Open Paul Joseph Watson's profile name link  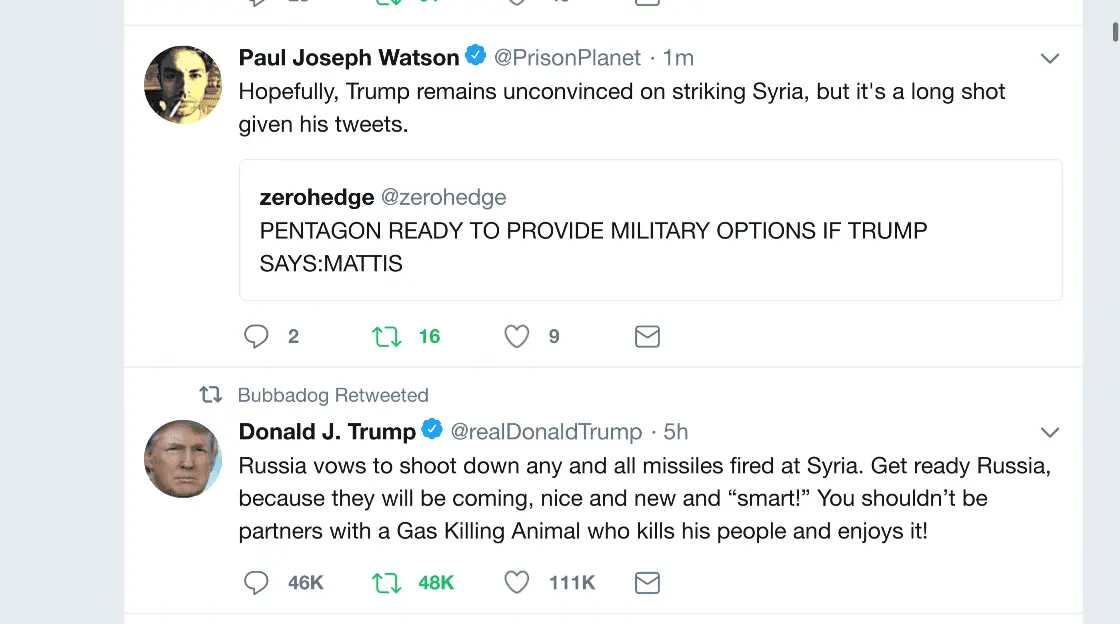pyautogui.click(x=348, y=58)
